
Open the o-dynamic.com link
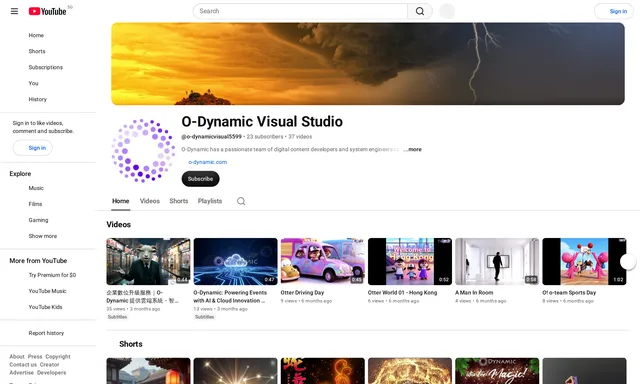[207, 162]
